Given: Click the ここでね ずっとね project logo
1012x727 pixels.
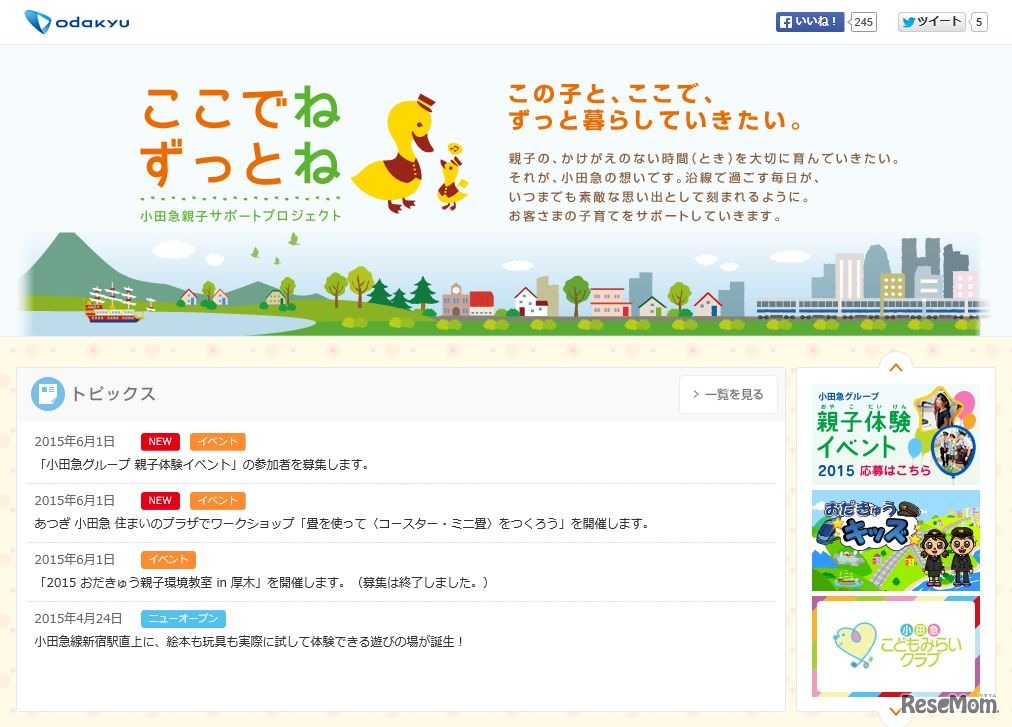Looking at the screenshot, I should click(x=240, y=136).
